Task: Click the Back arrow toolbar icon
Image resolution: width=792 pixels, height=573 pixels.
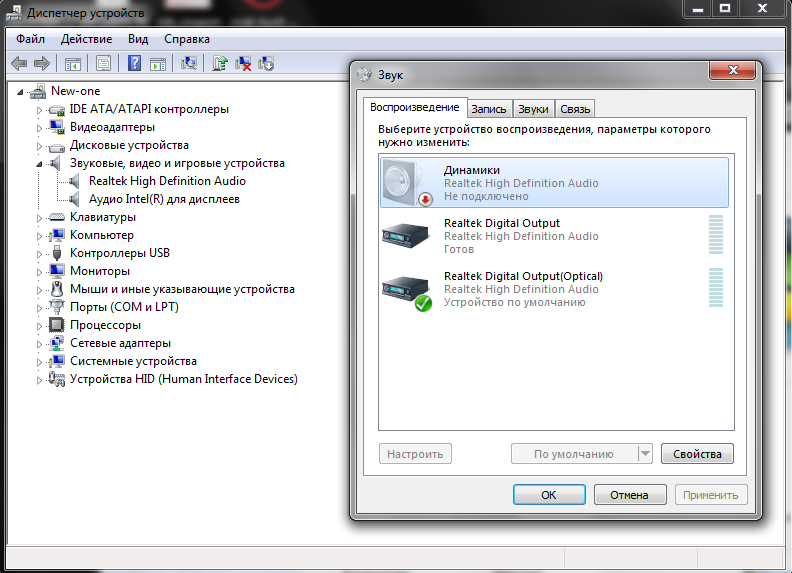Action: coord(19,64)
